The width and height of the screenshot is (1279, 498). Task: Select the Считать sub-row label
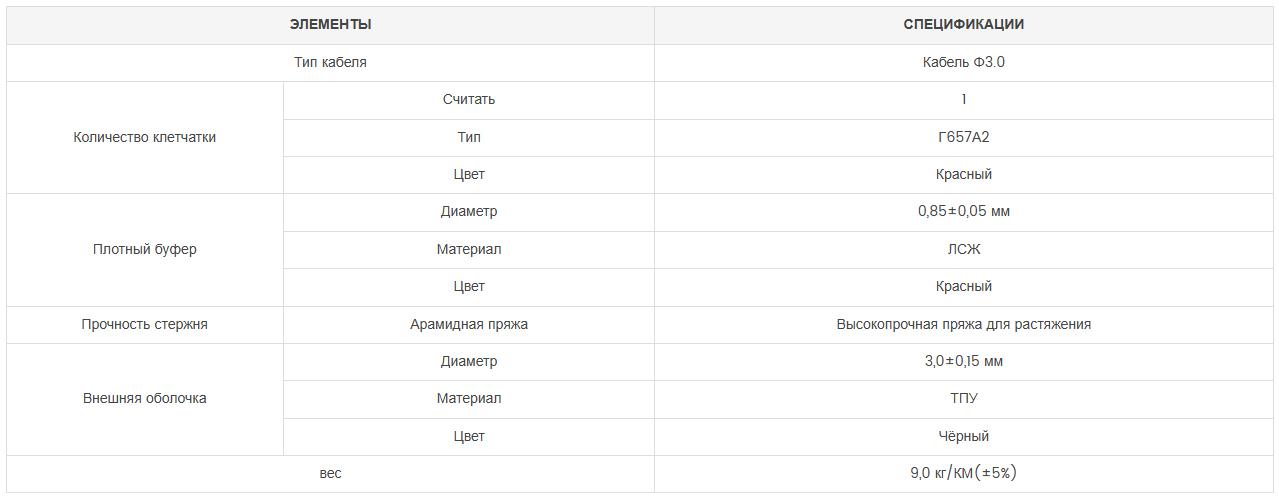[x=468, y=99]
